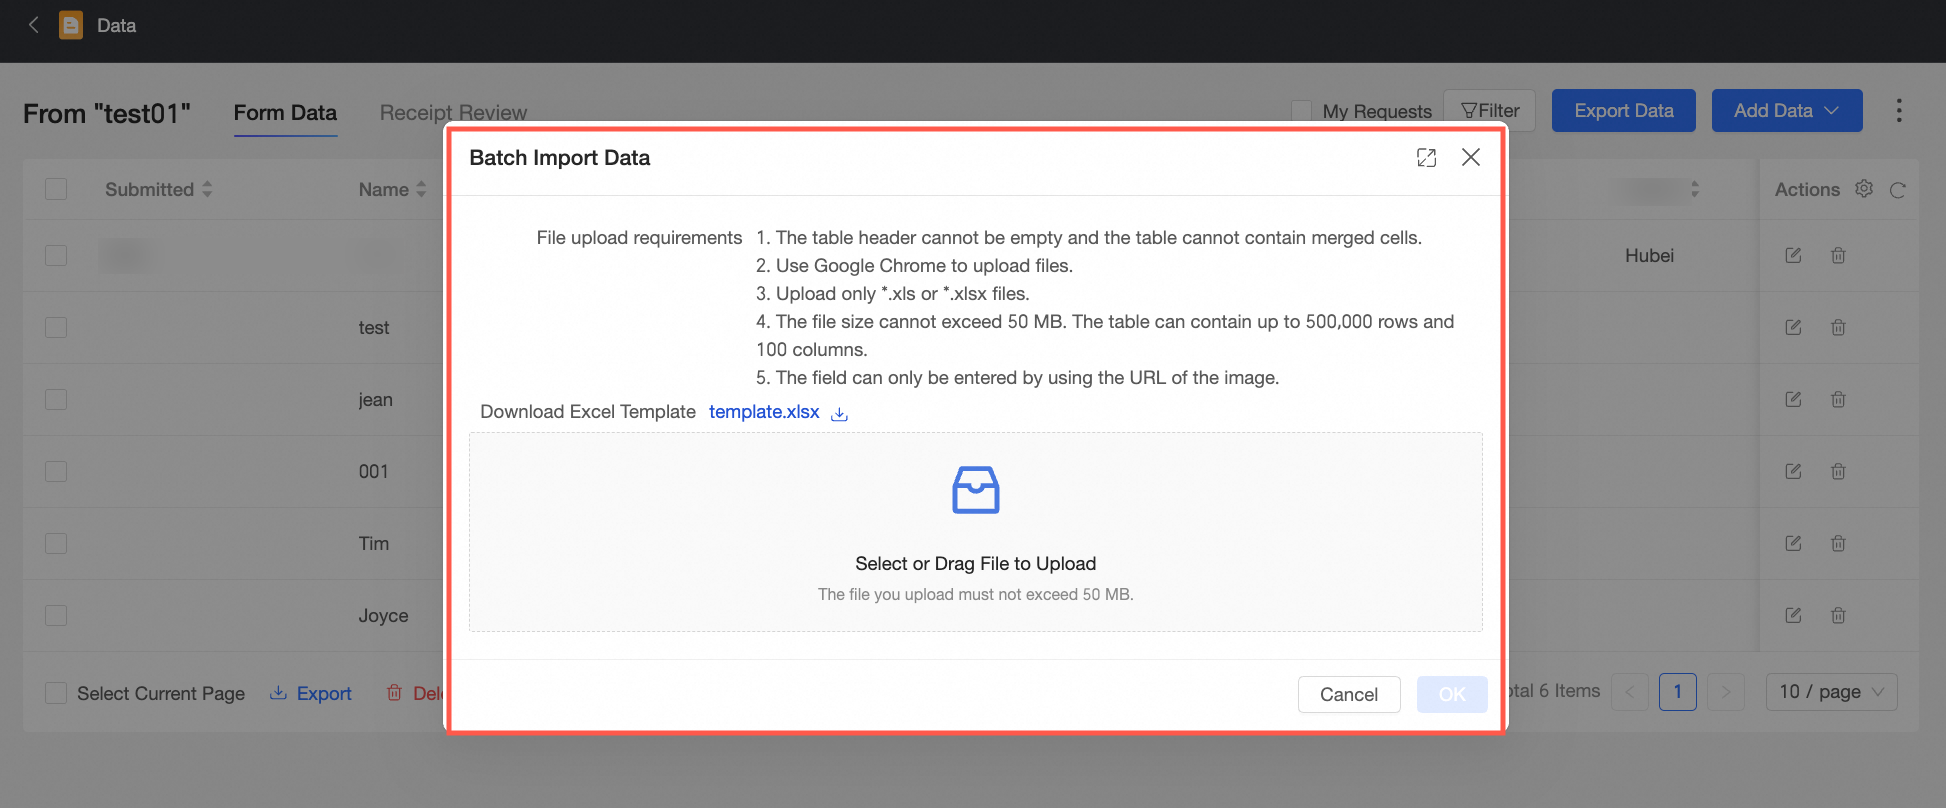Switch to the Form Data tab
The image size is (1946, 808).
coord(285,113)
